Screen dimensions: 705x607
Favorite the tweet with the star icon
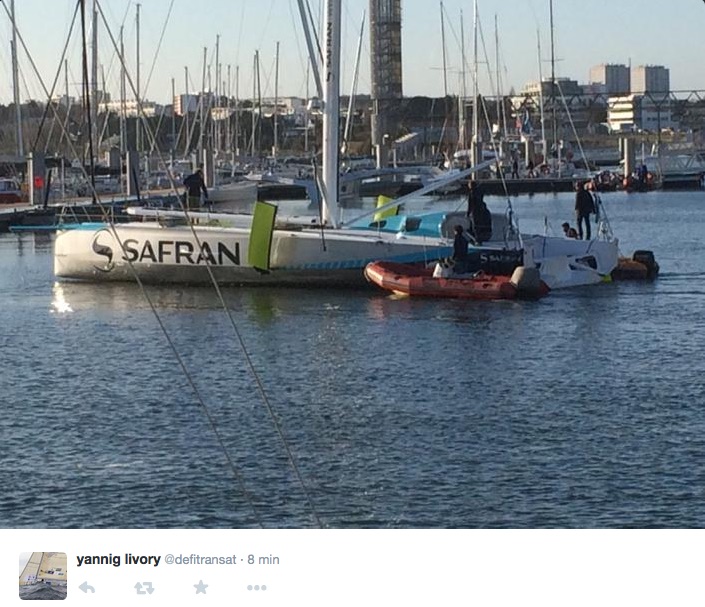201,587
